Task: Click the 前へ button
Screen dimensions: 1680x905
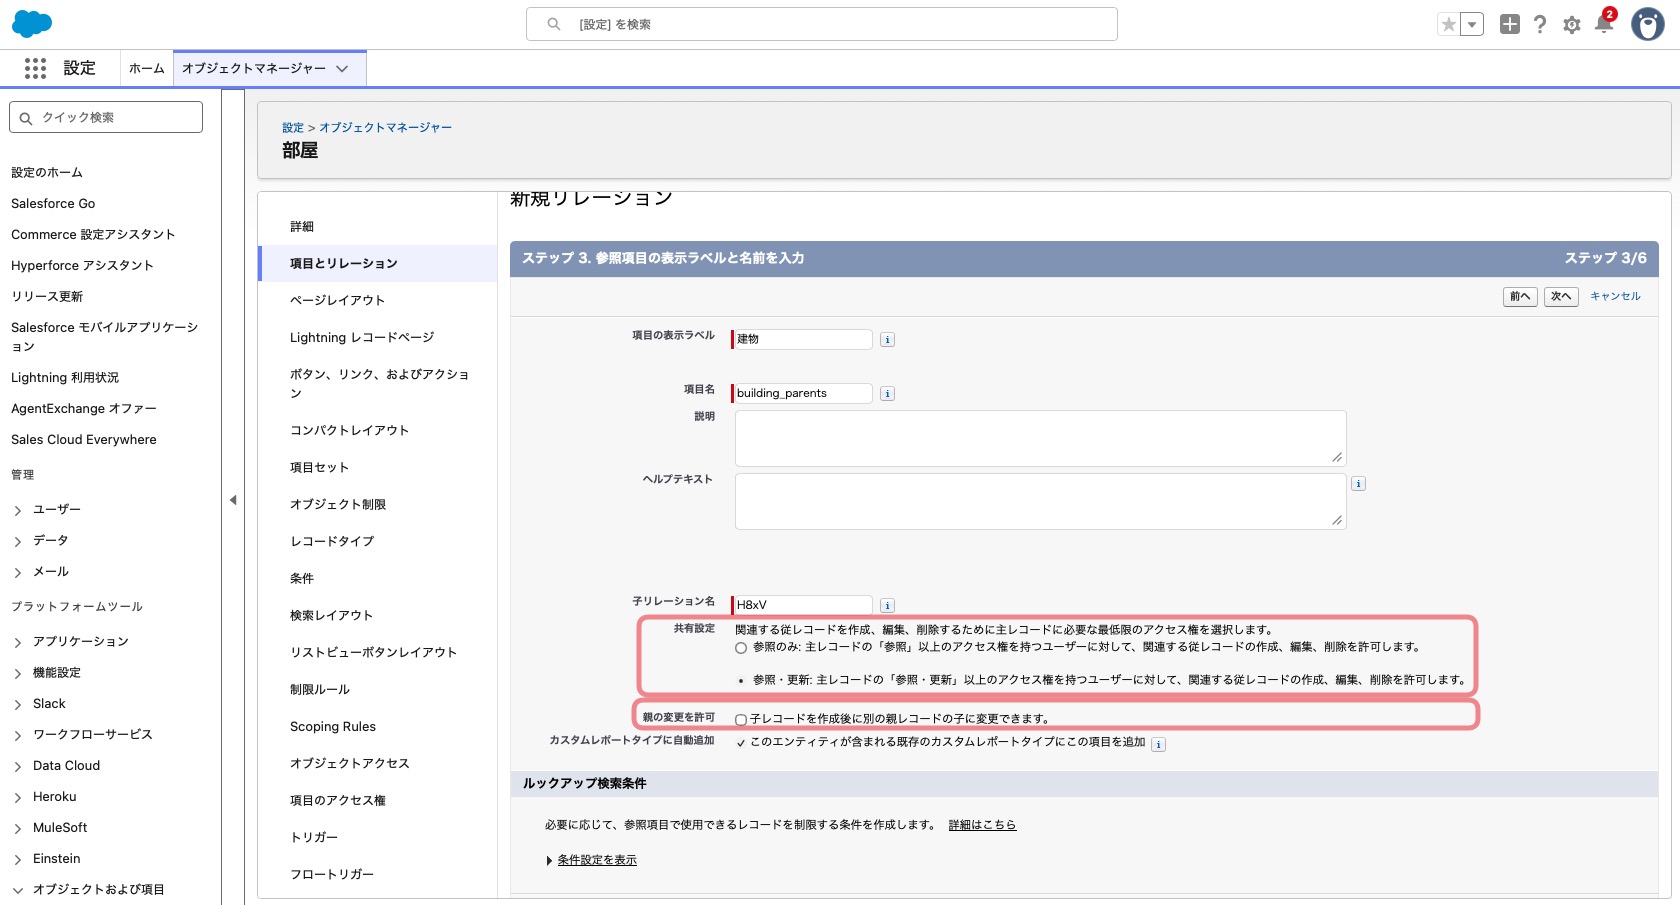Action: pos(1520,297)
